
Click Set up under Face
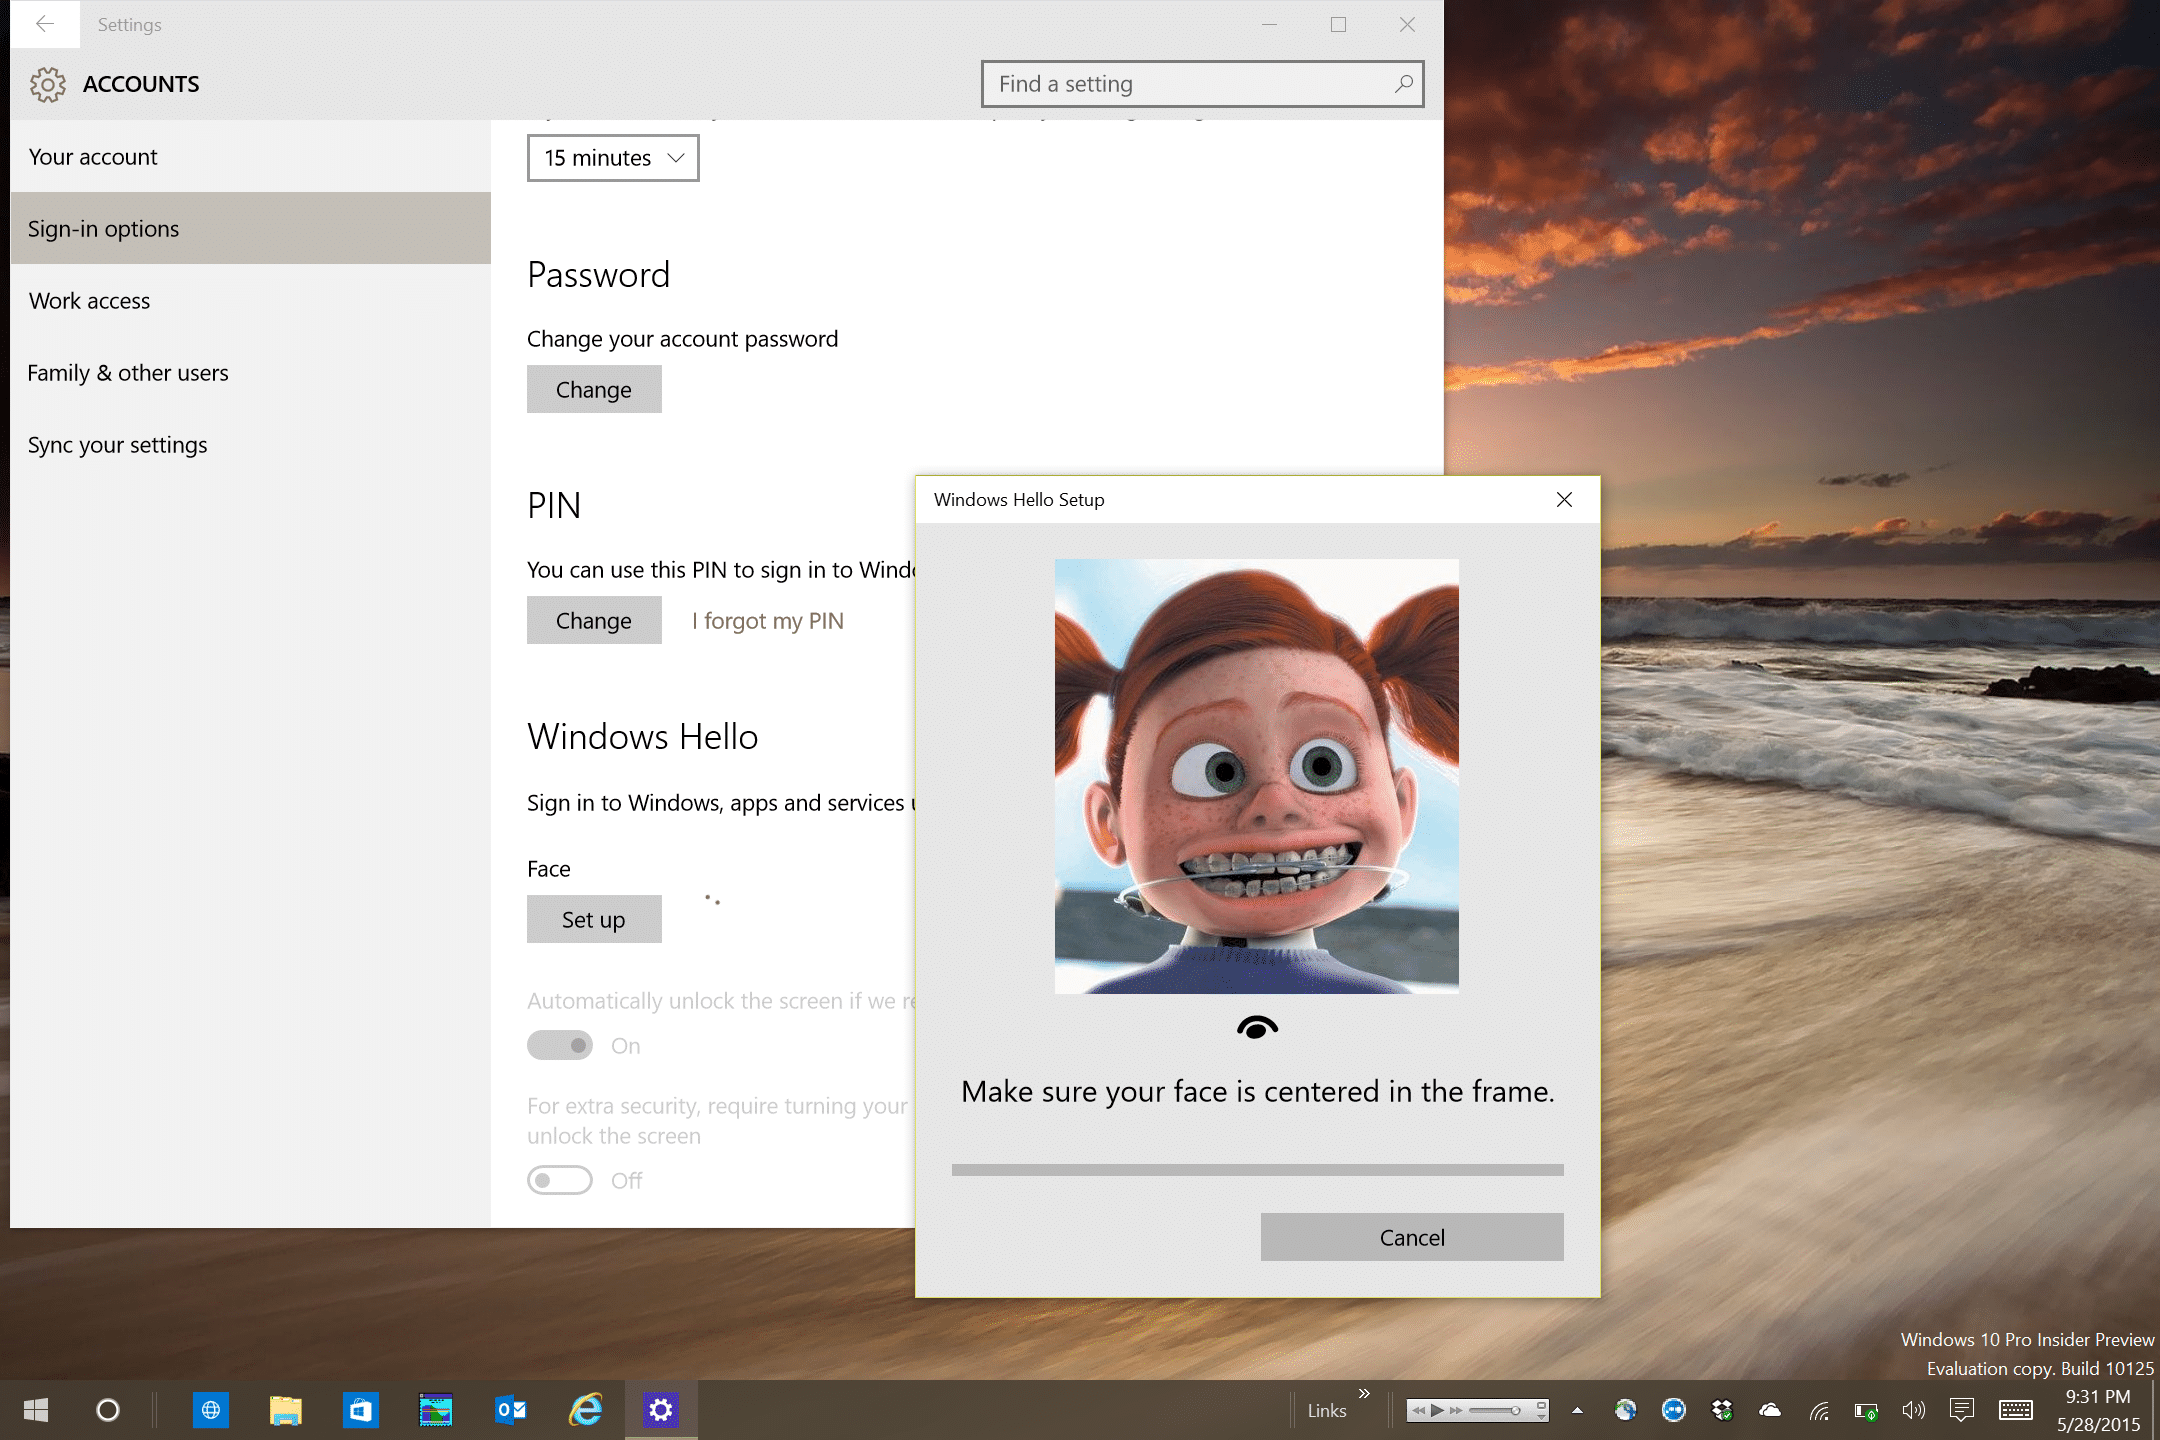pos(594,919)
